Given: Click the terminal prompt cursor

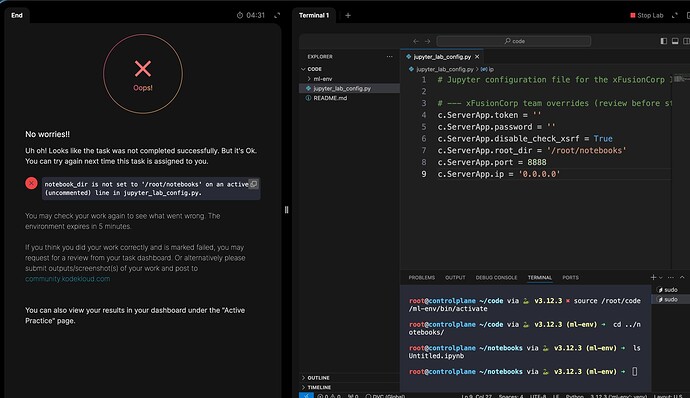Looking at the screenshot, I should pos(635,372).
